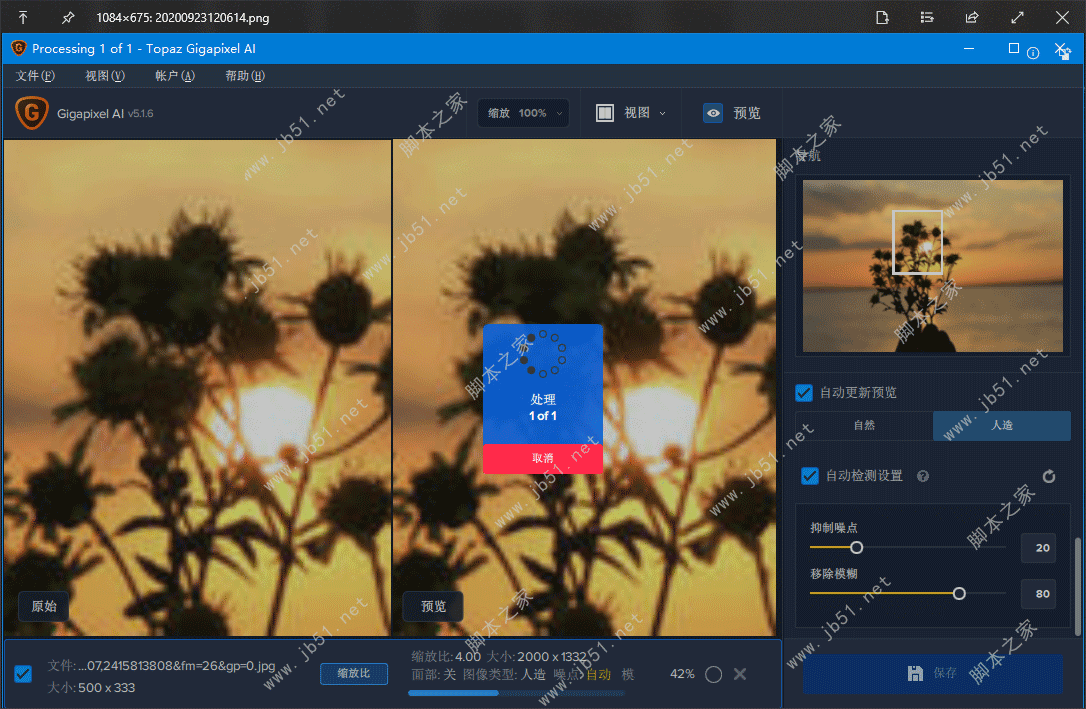Viewport: 1086px width, 709px height.
Task: Click the eye icon next to 预览
Action: coord(713,113)
